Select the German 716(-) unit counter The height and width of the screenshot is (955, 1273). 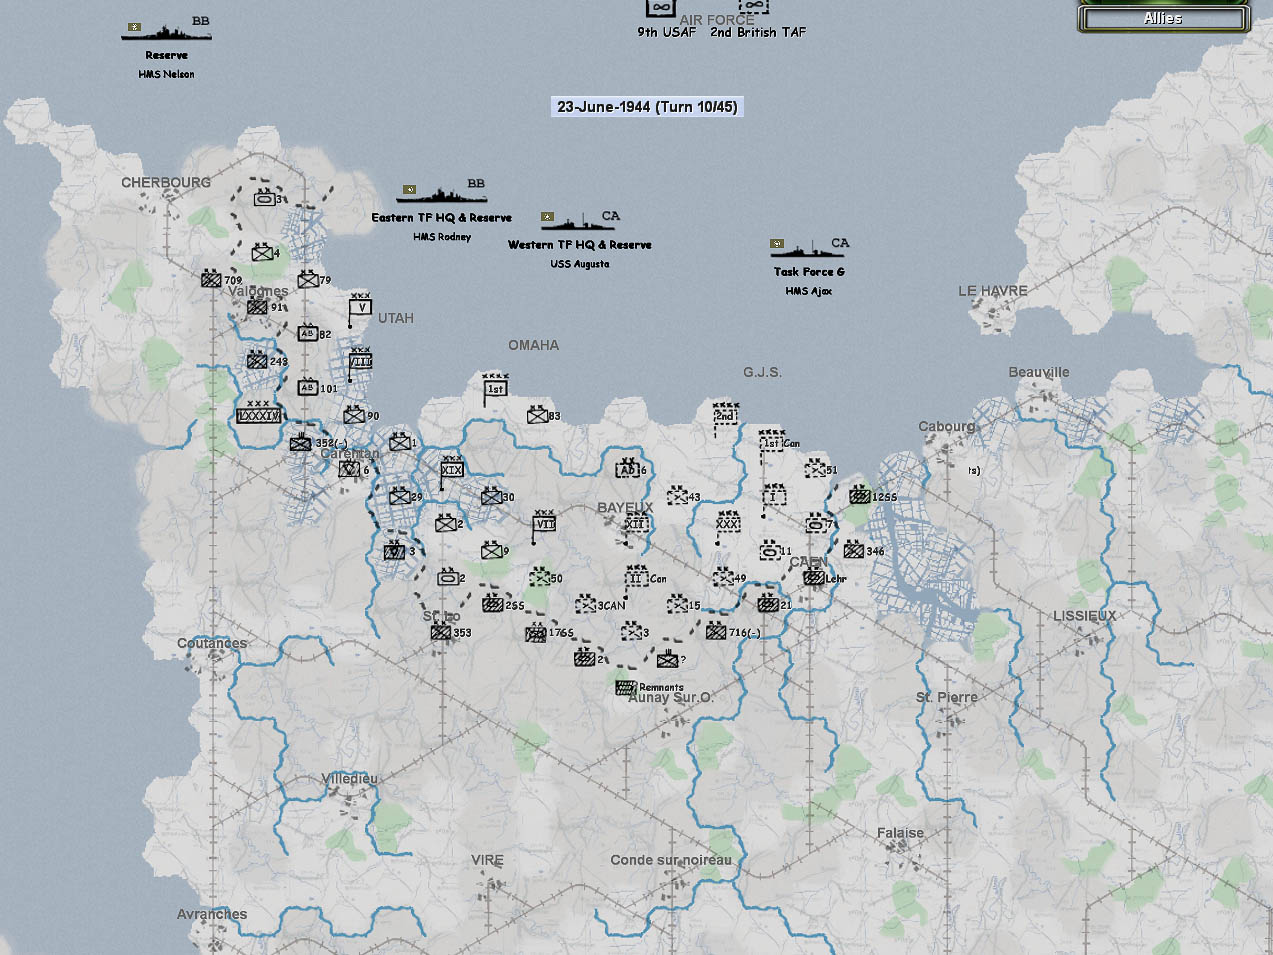click(x=716, y=631)
